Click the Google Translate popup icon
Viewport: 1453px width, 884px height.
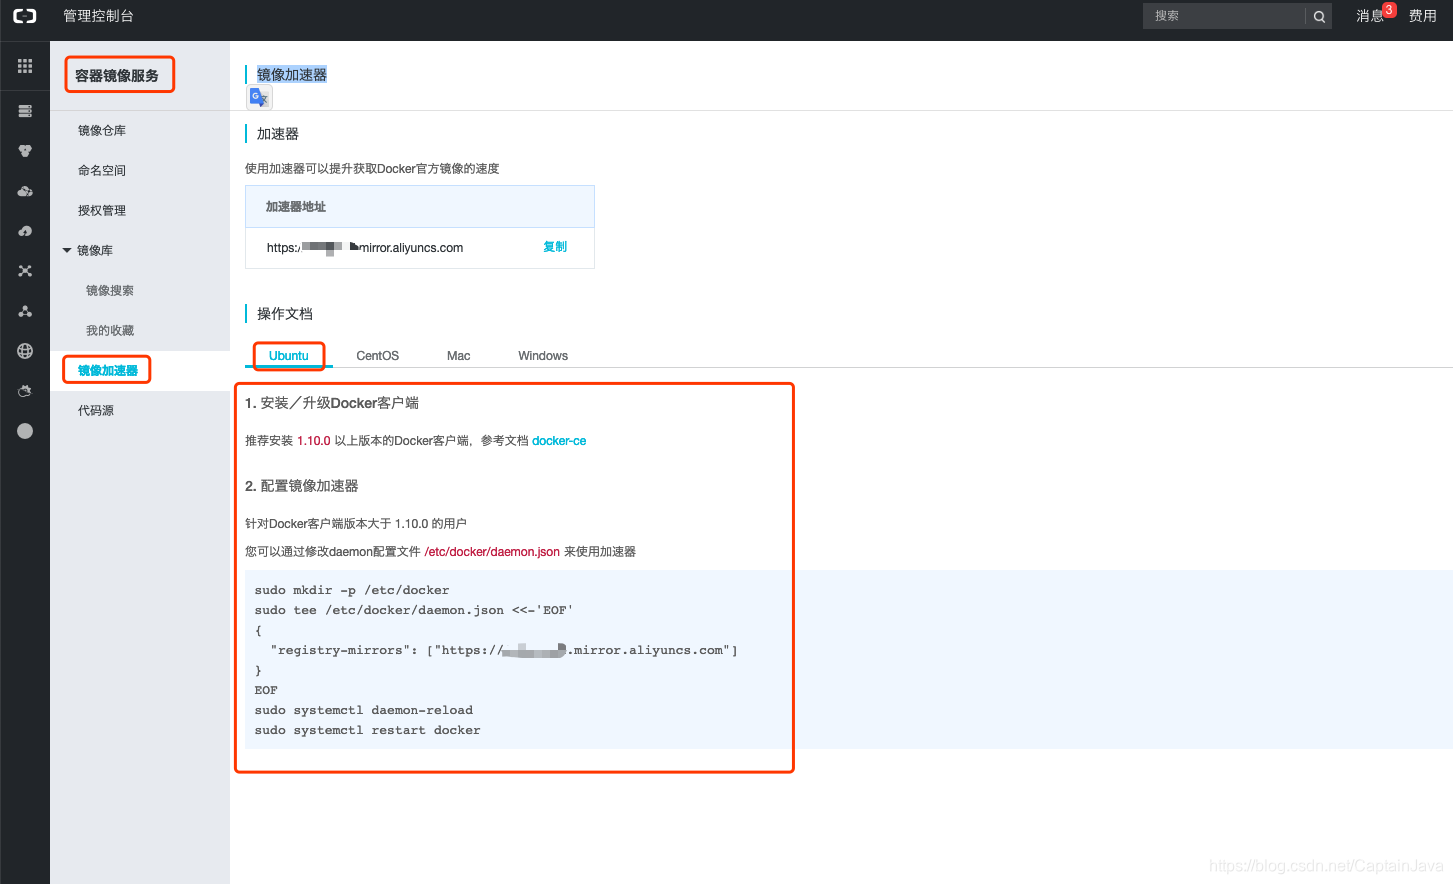(x=259, y=97)
